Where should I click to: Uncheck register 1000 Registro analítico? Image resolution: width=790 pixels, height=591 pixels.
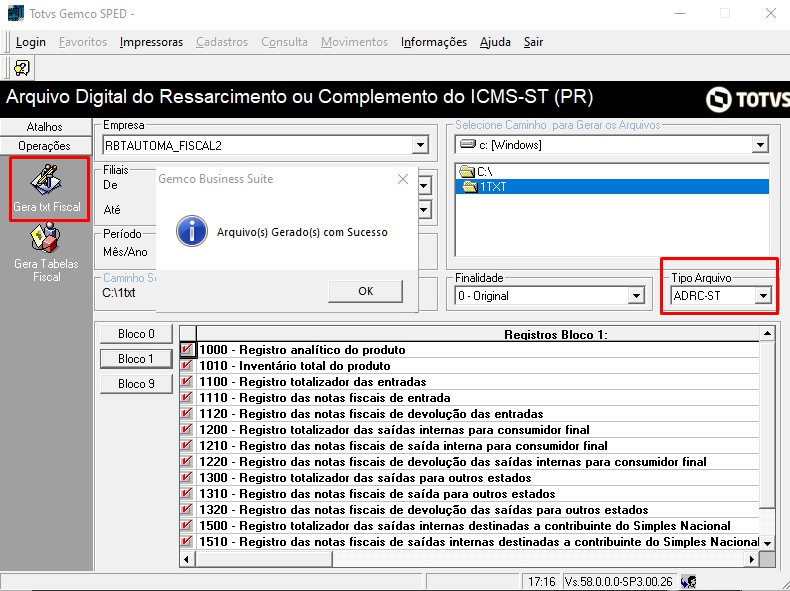186,349
